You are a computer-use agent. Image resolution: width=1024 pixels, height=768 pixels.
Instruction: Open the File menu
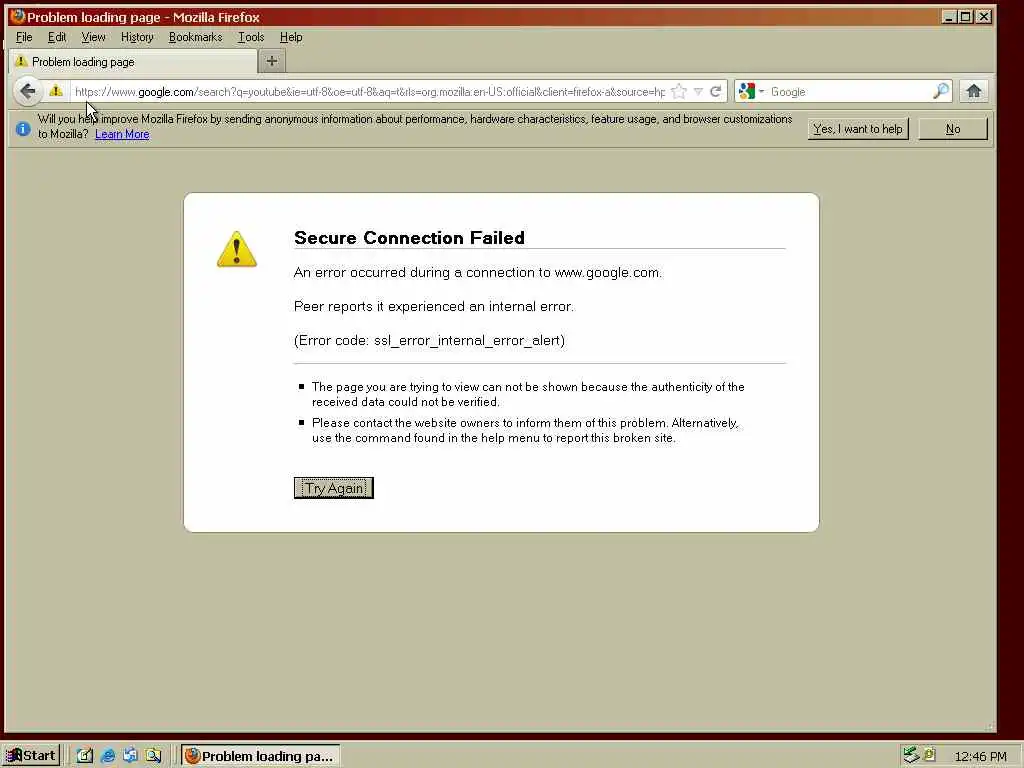[24, 37]
